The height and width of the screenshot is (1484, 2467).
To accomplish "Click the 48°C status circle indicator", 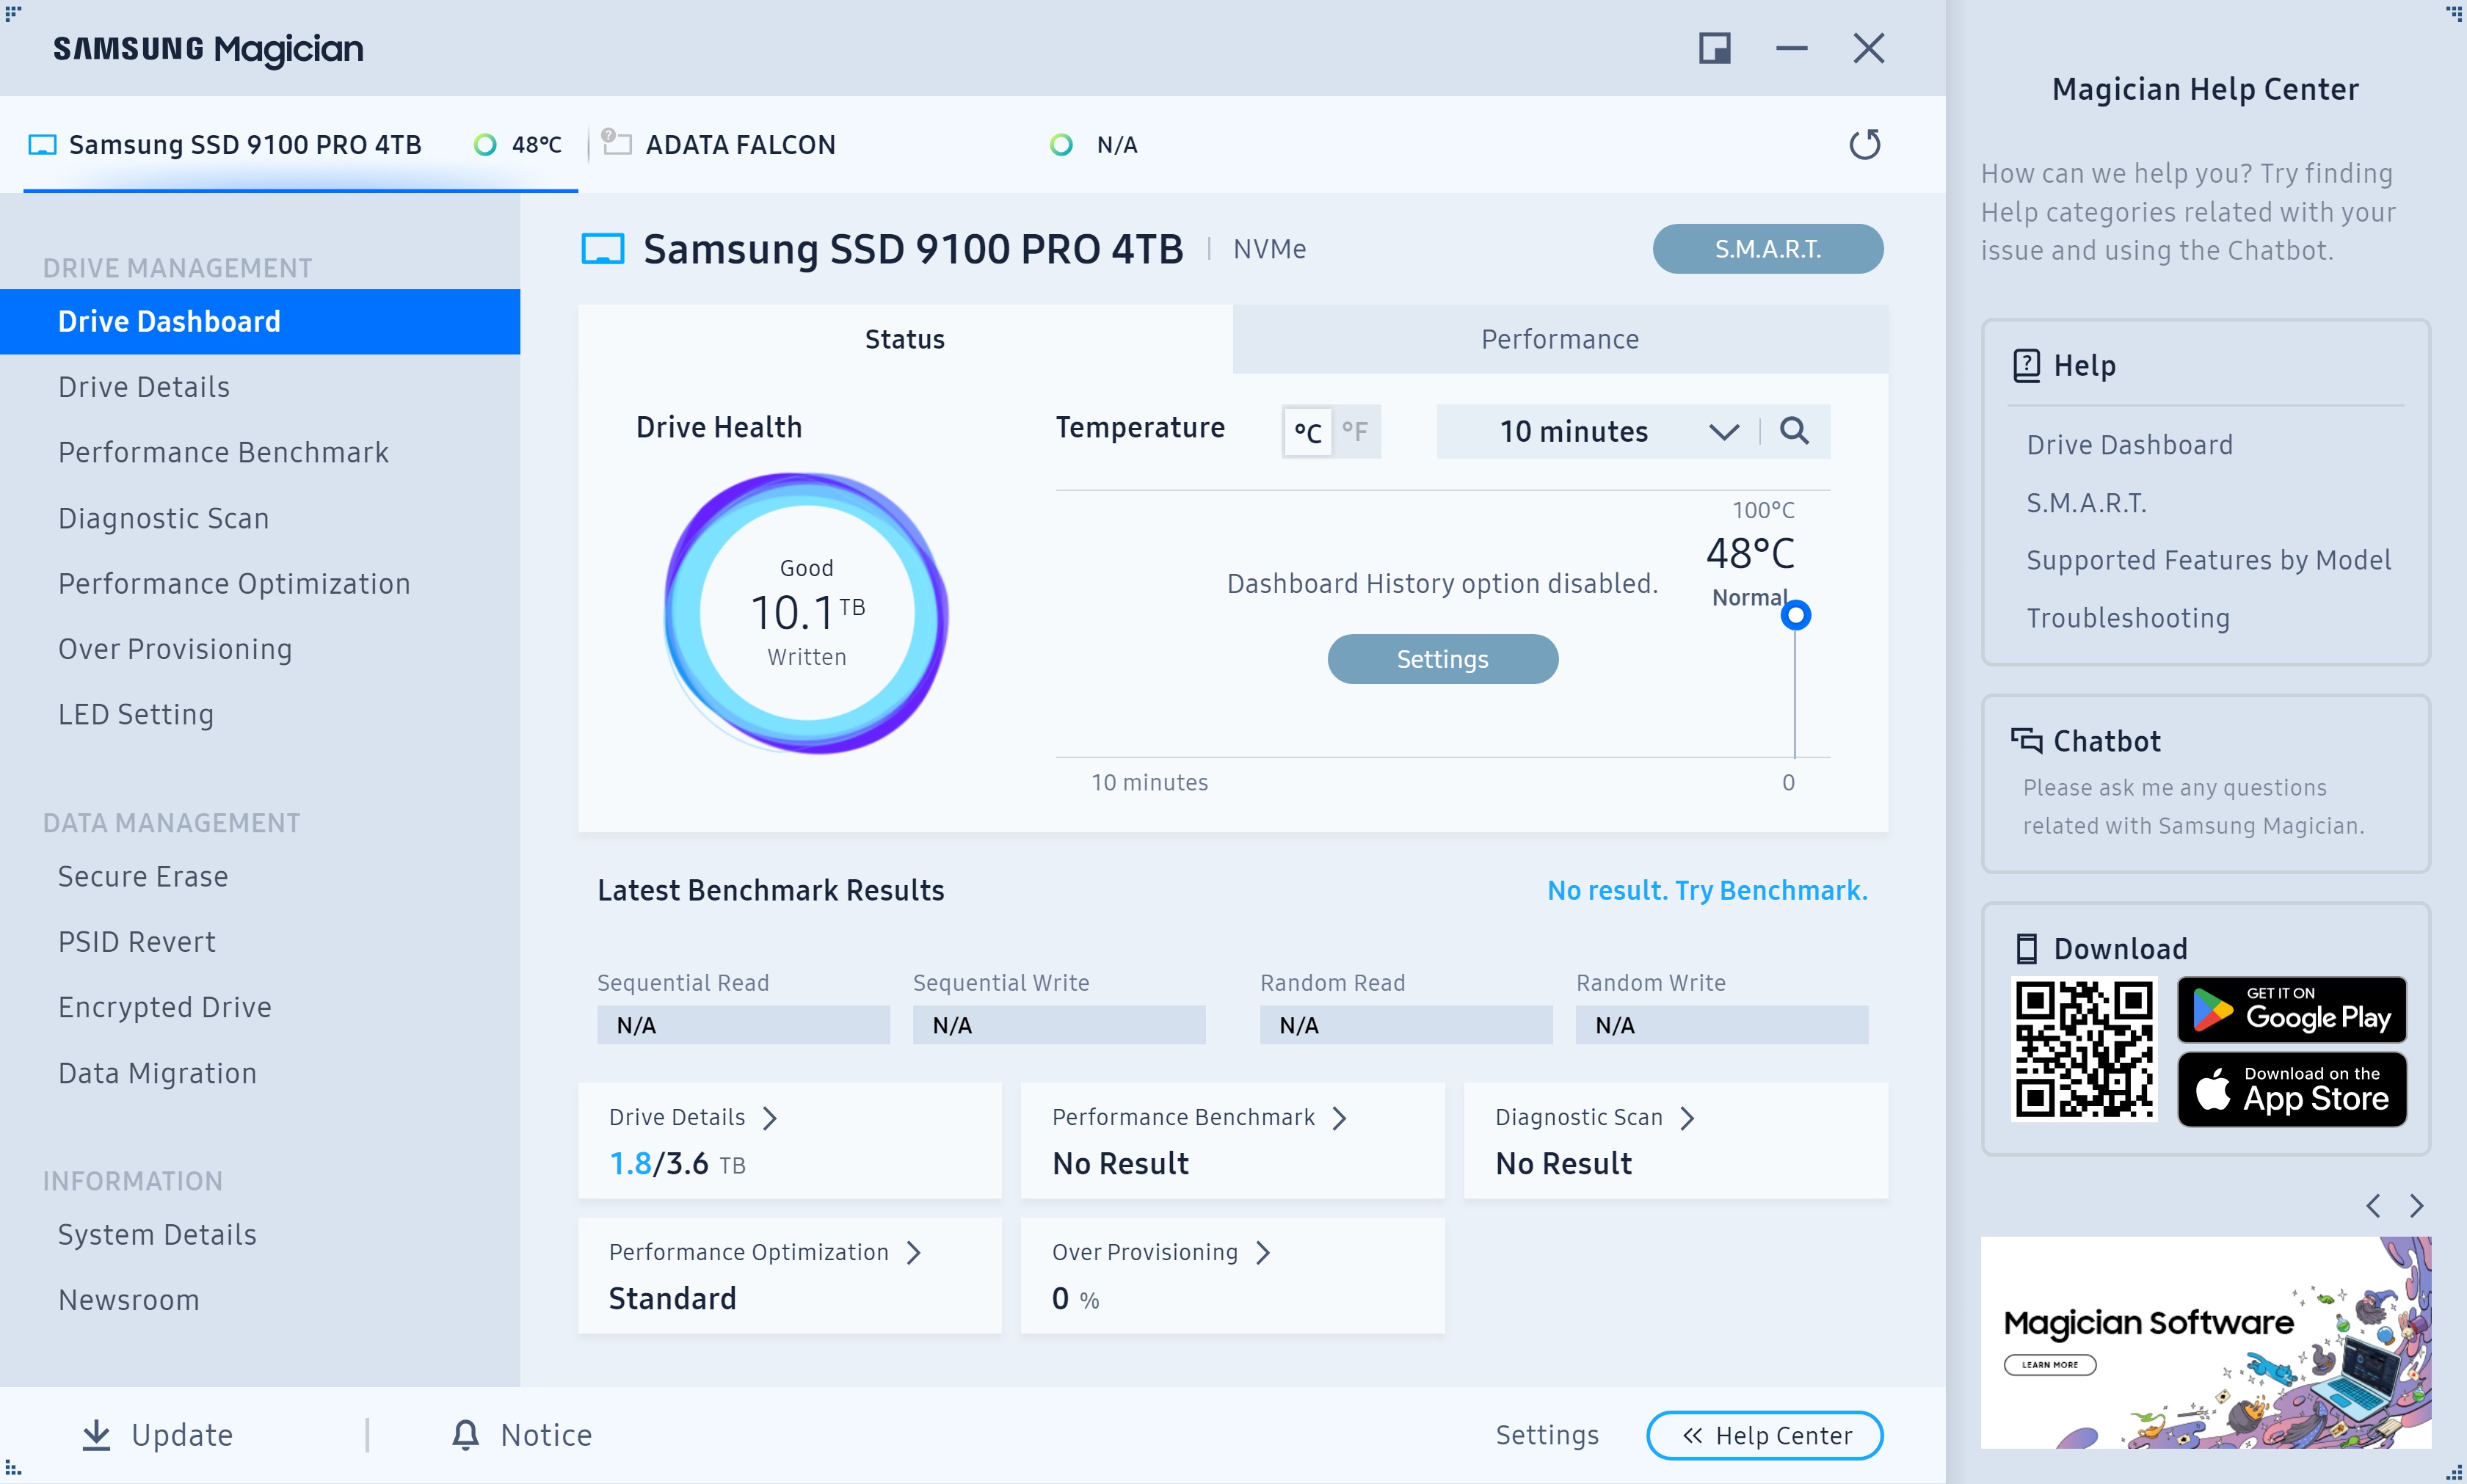I will click(485, 145).
